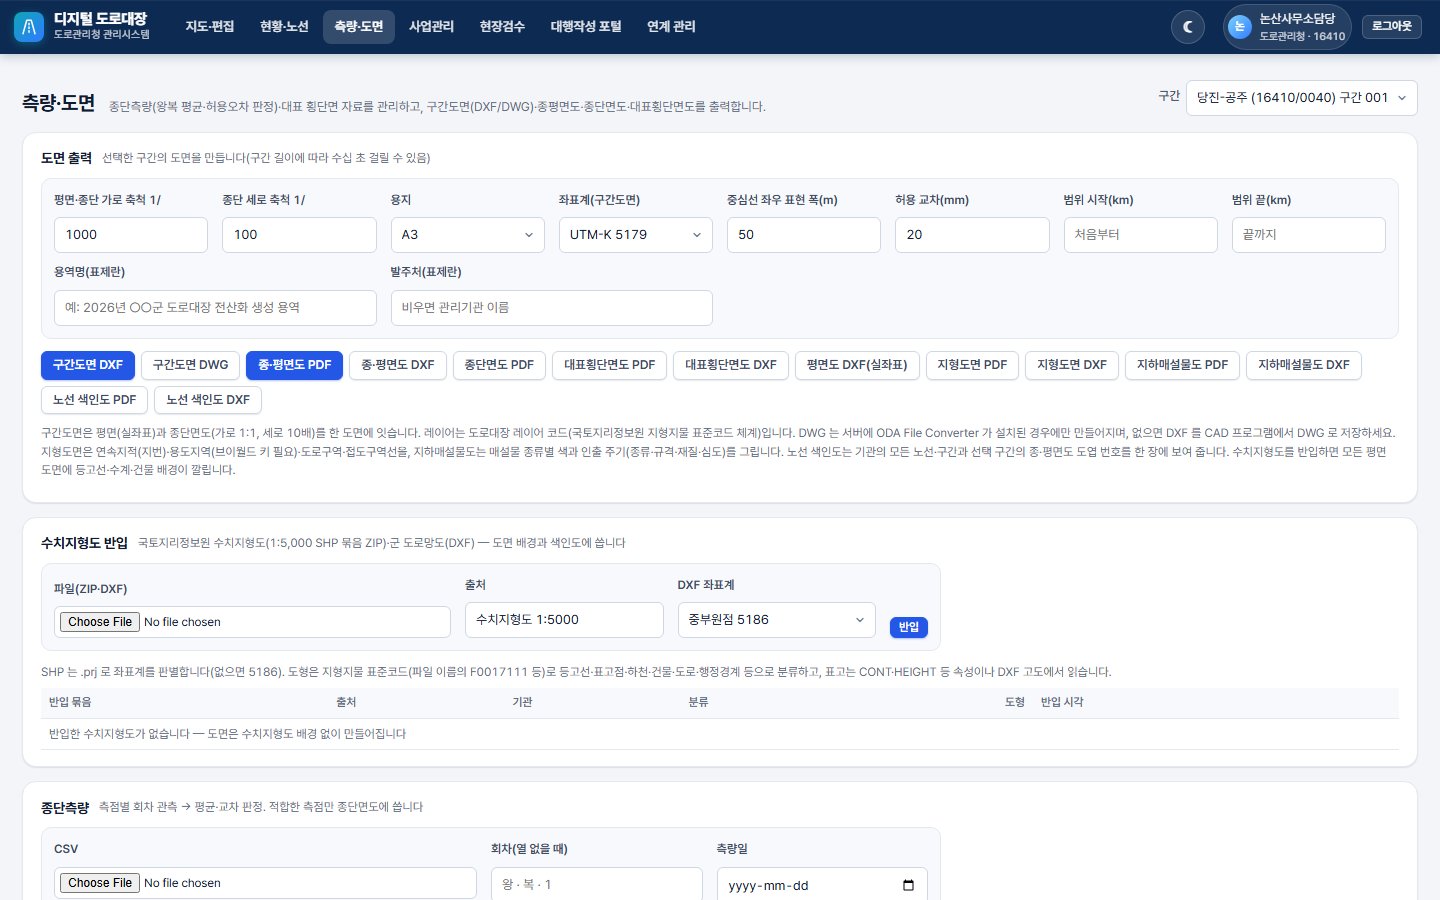The height and width of the screenshot is (900, 1440).
Task: Export 종·평면도 DXF
Action: tap(398, 365)
